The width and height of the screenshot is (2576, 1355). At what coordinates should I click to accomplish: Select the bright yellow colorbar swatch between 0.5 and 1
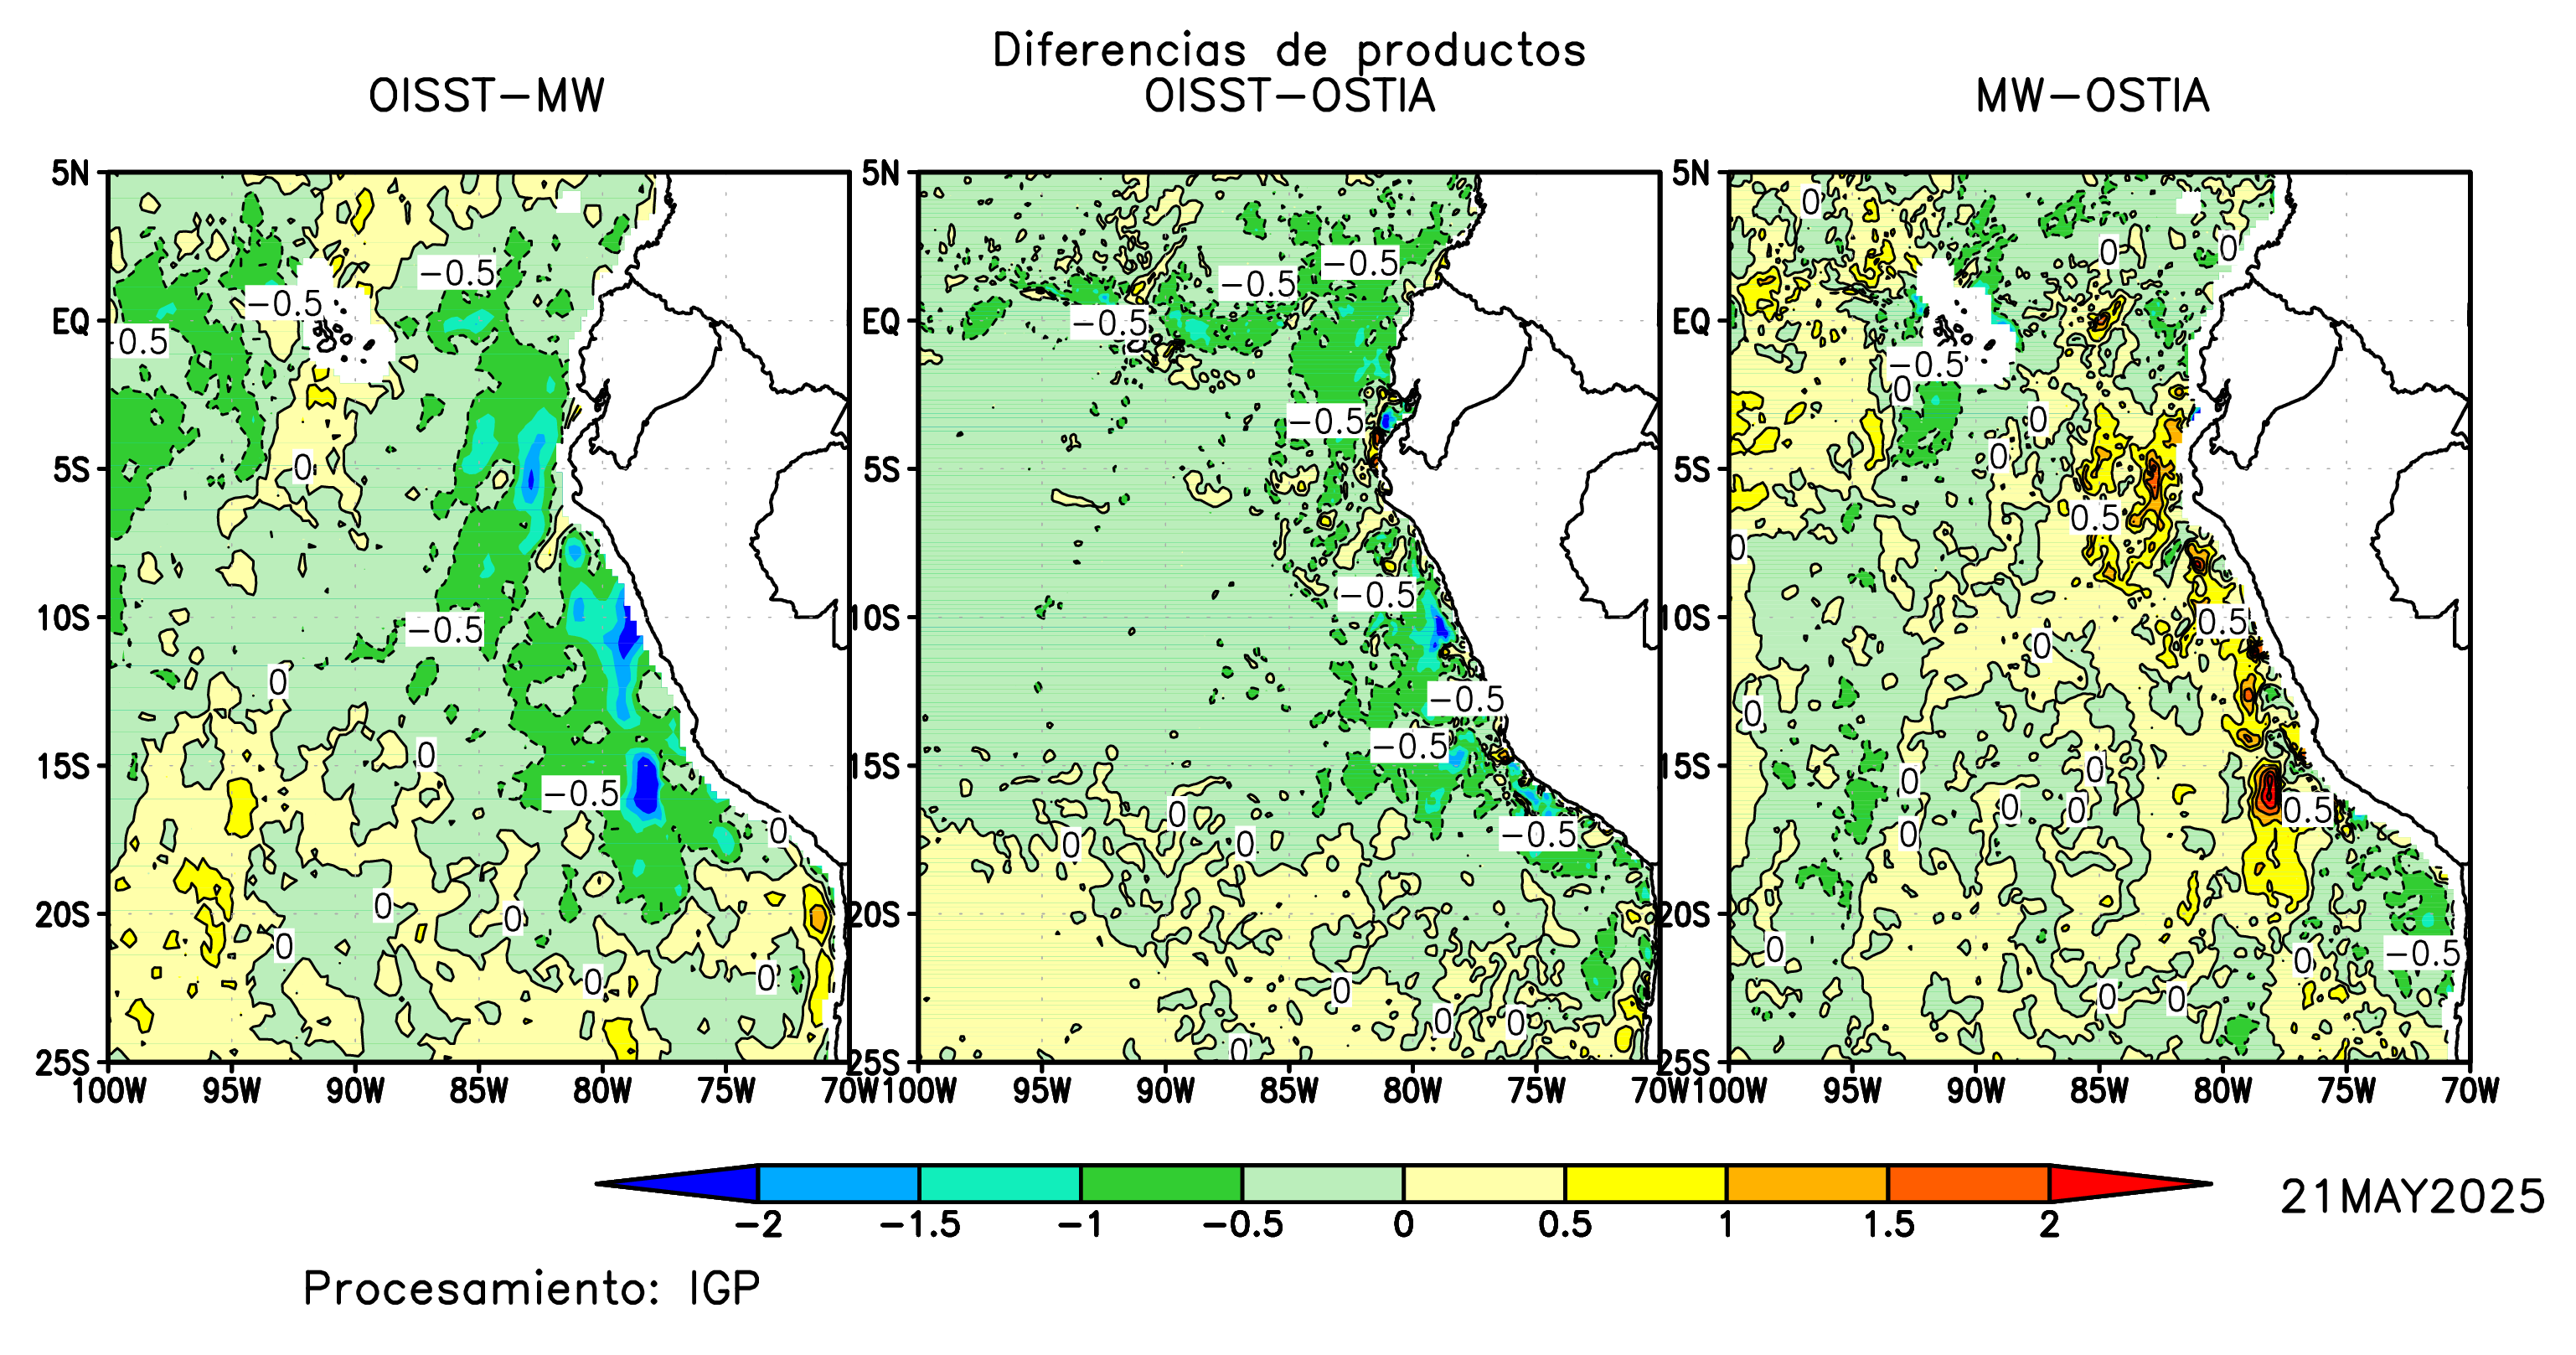click(1646, 1183)
